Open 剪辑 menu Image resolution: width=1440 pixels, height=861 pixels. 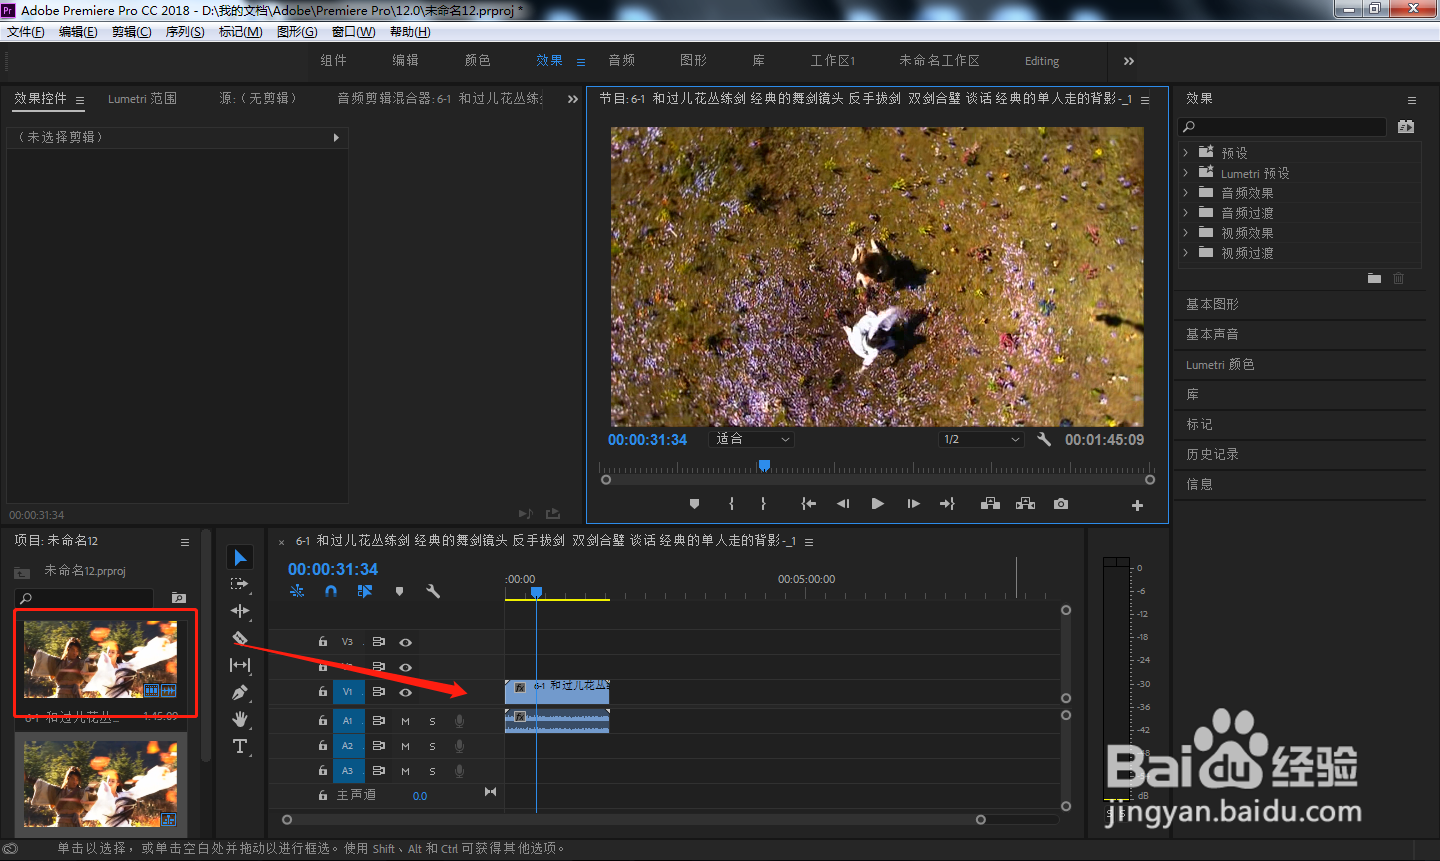131,32
